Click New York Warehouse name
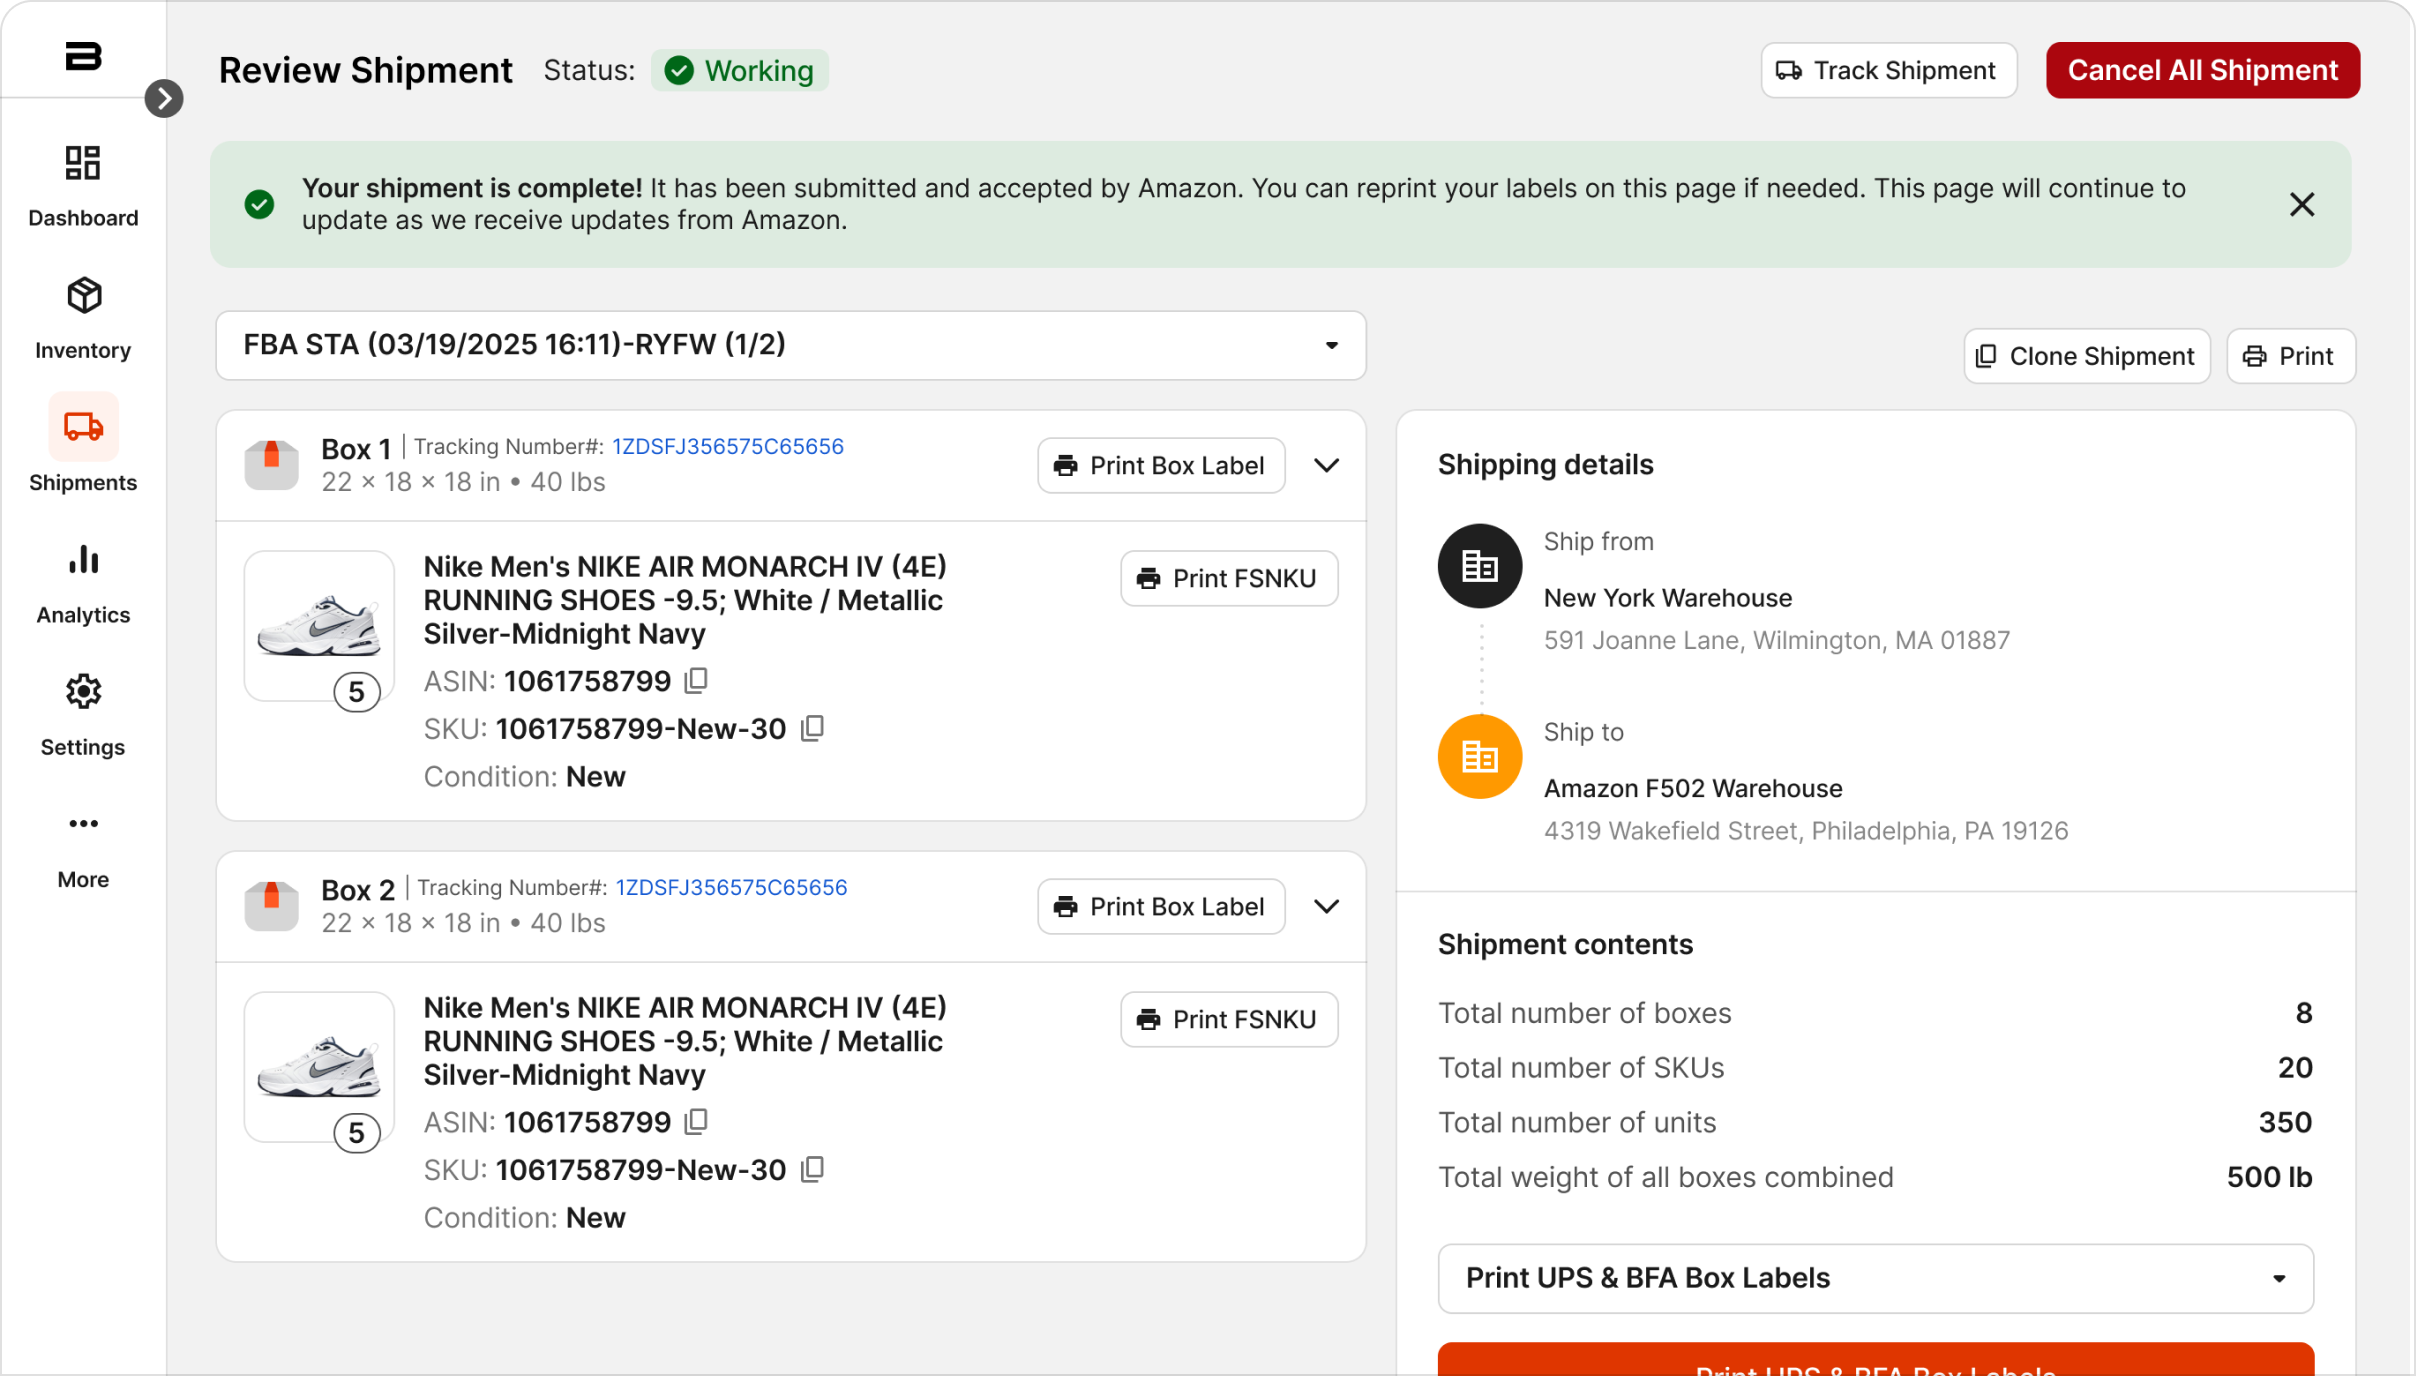The width and height of the screenshot is (2416, 1376). tap(1668, 598)
